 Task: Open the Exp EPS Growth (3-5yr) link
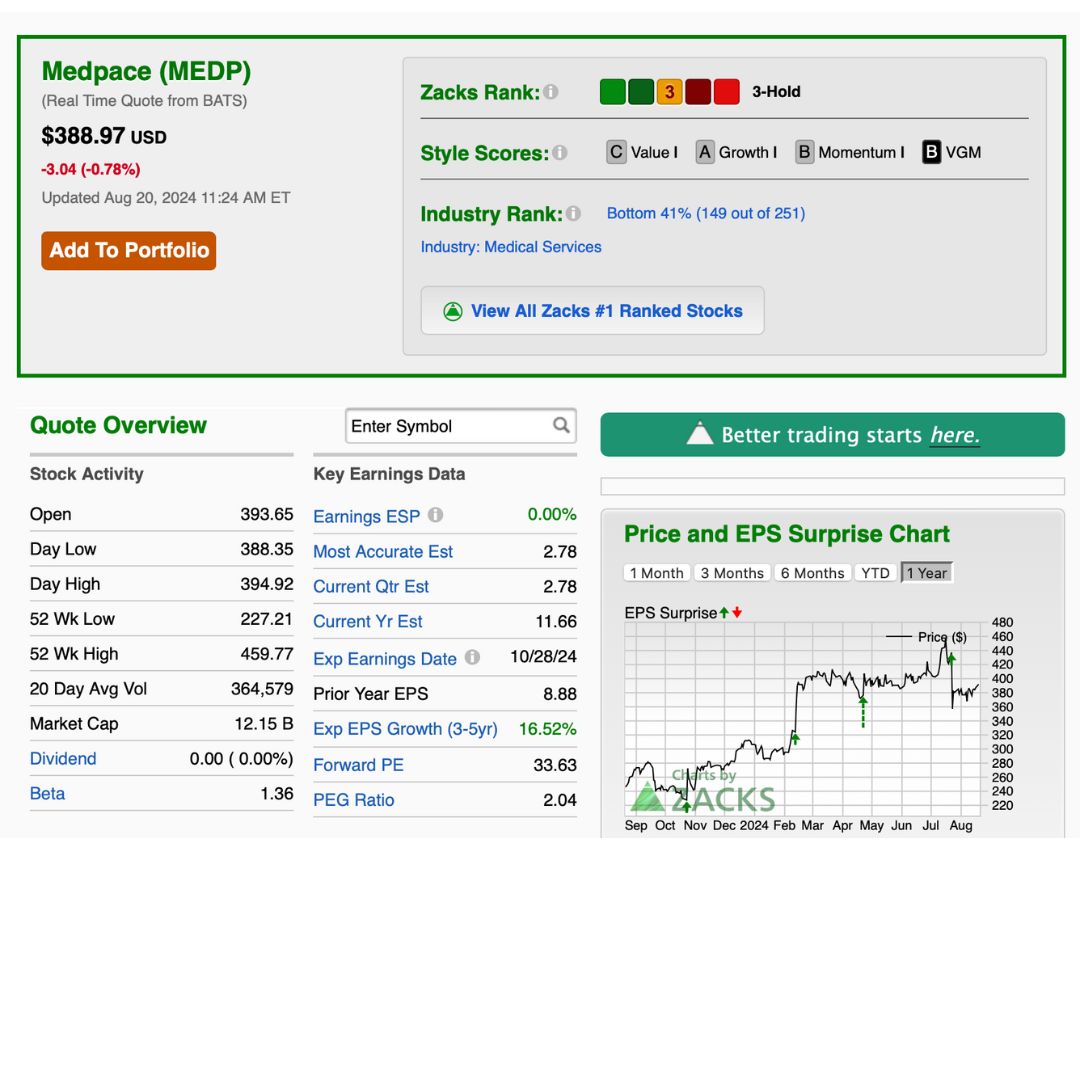click(405, 729)
